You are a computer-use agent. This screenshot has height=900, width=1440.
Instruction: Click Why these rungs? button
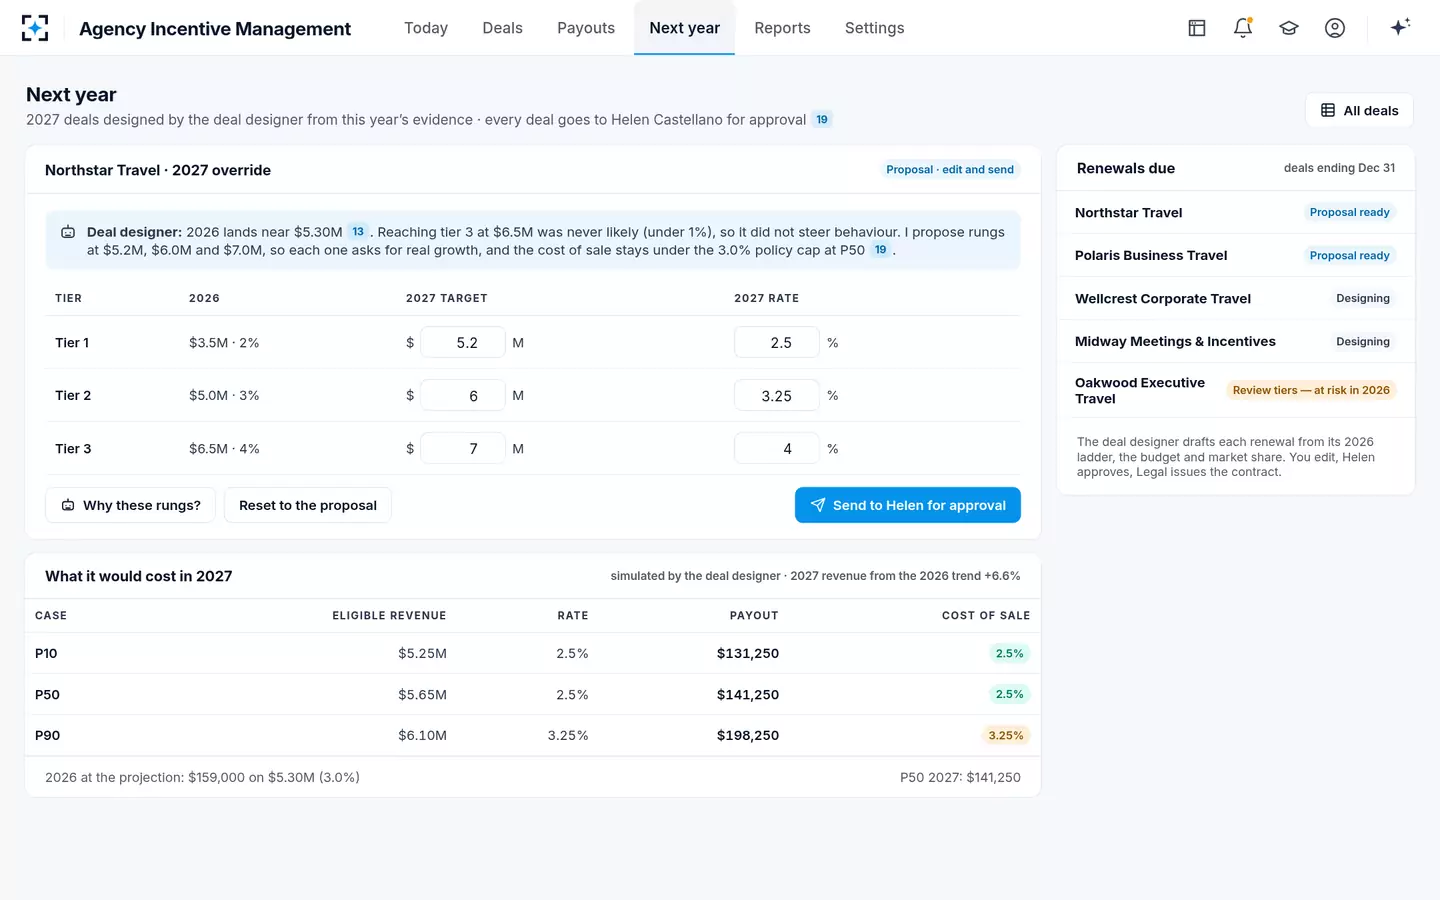(x=132, y=505)
